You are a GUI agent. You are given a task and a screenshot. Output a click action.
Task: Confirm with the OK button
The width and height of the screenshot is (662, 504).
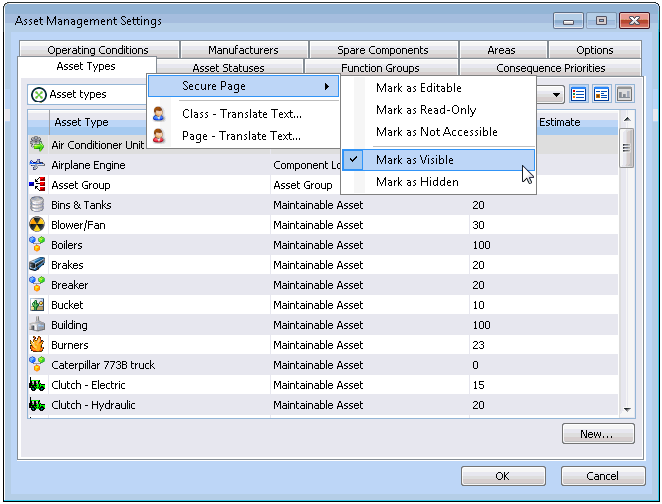(x=503, y=476)
